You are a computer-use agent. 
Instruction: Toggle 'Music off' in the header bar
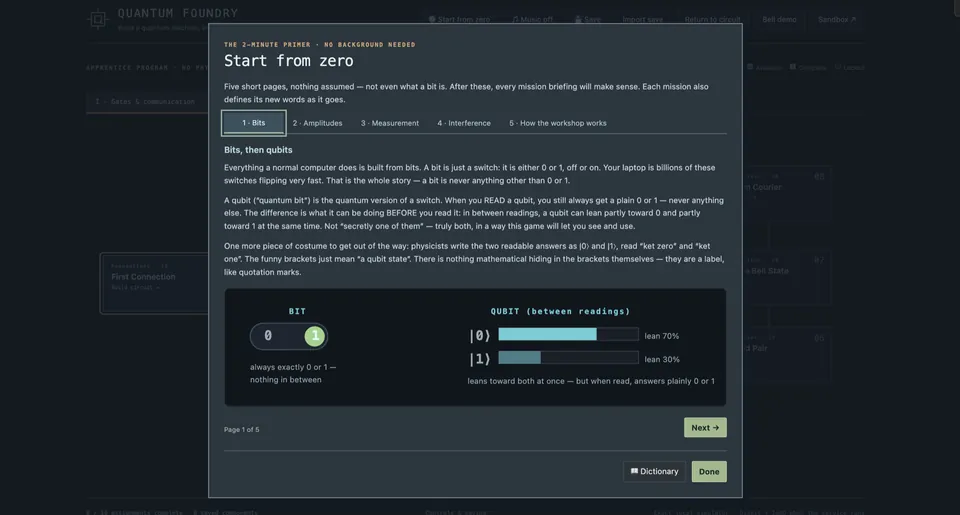pyautogui.click(x=532, y=20)
